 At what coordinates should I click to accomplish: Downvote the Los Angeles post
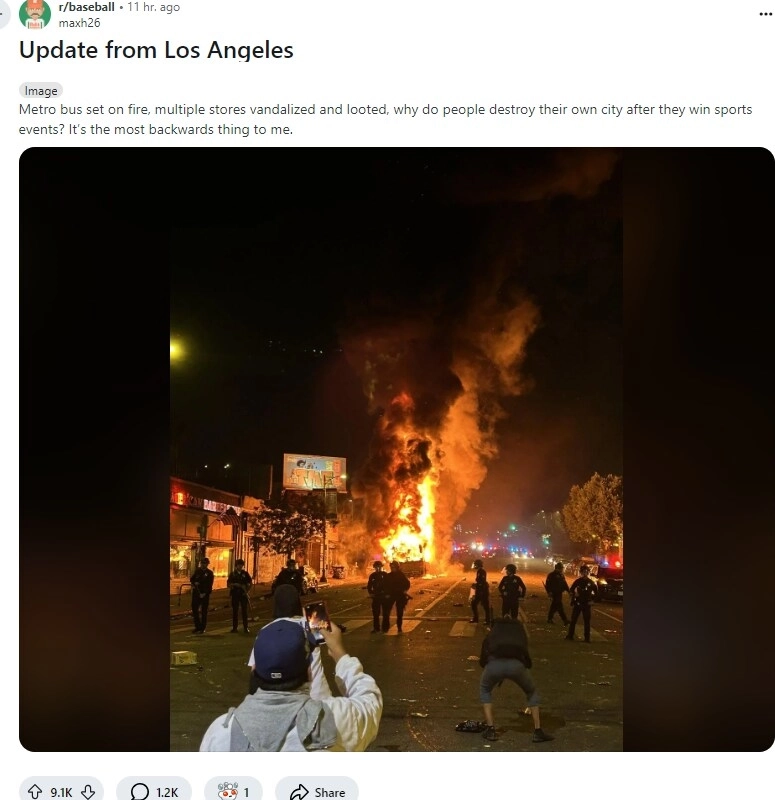(88, 792)
